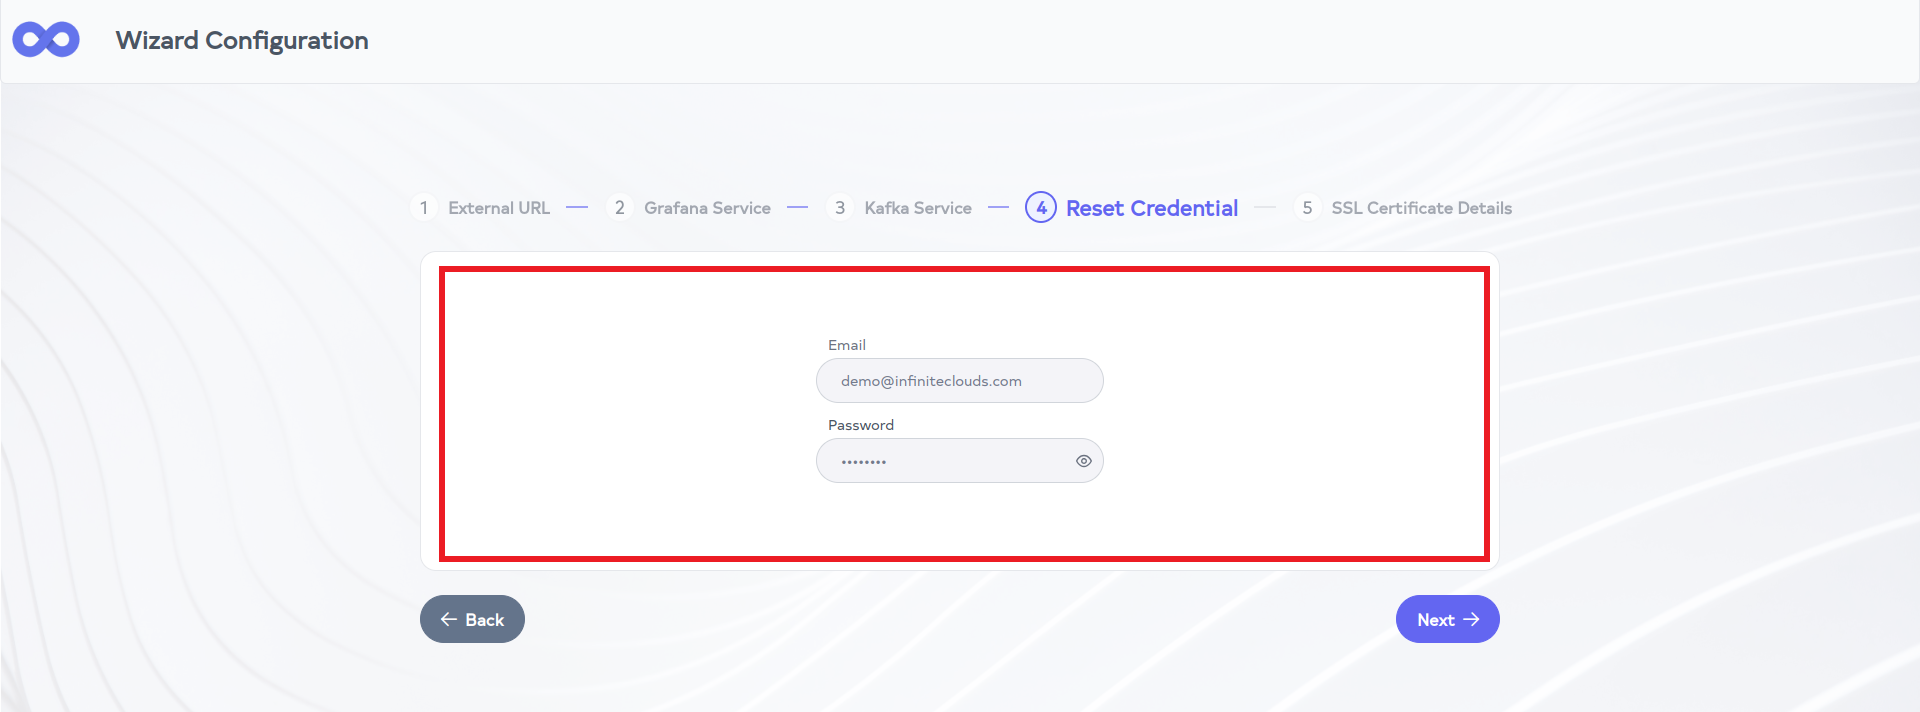1920x712 pixels.
Task: Select the Reset Credential step label
Action: (1152, 208)
